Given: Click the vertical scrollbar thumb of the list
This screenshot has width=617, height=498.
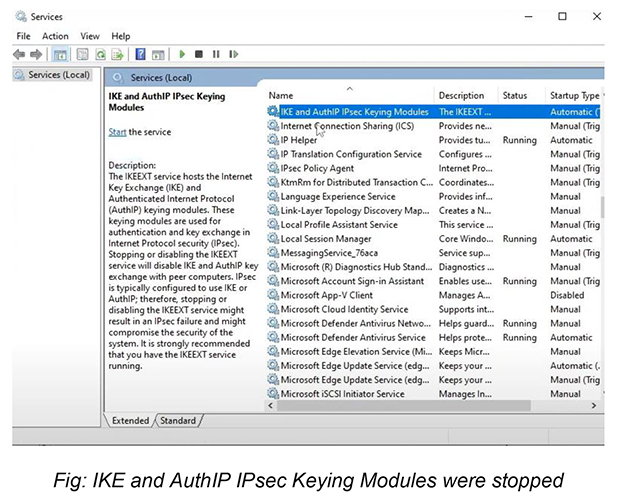Looking at the screenshot, I should (x=602, y=207).
